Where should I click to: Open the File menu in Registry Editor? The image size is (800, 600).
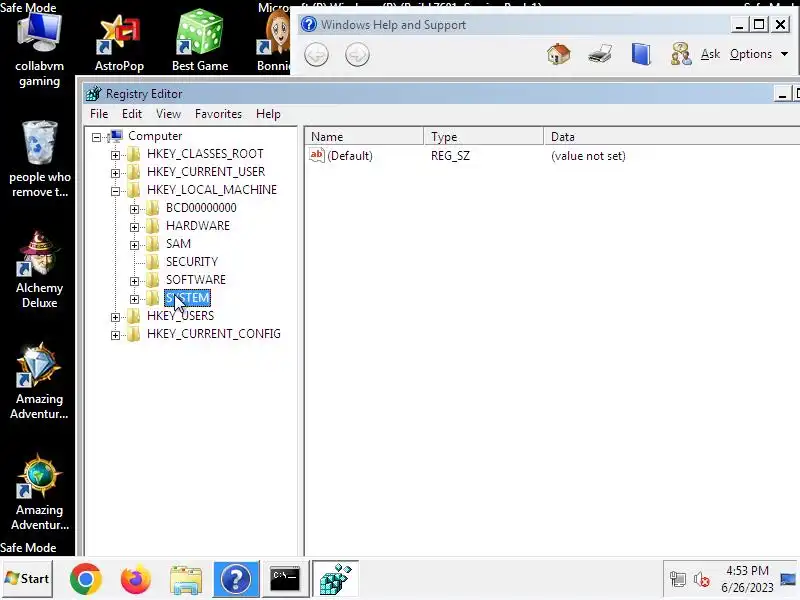pos(99,114)
